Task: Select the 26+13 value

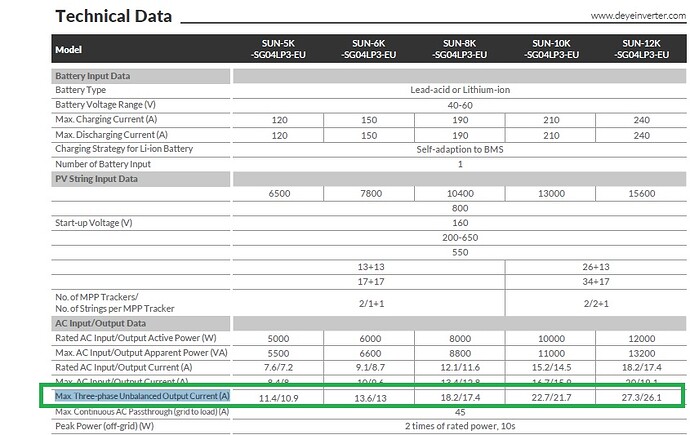Action: 596,267
